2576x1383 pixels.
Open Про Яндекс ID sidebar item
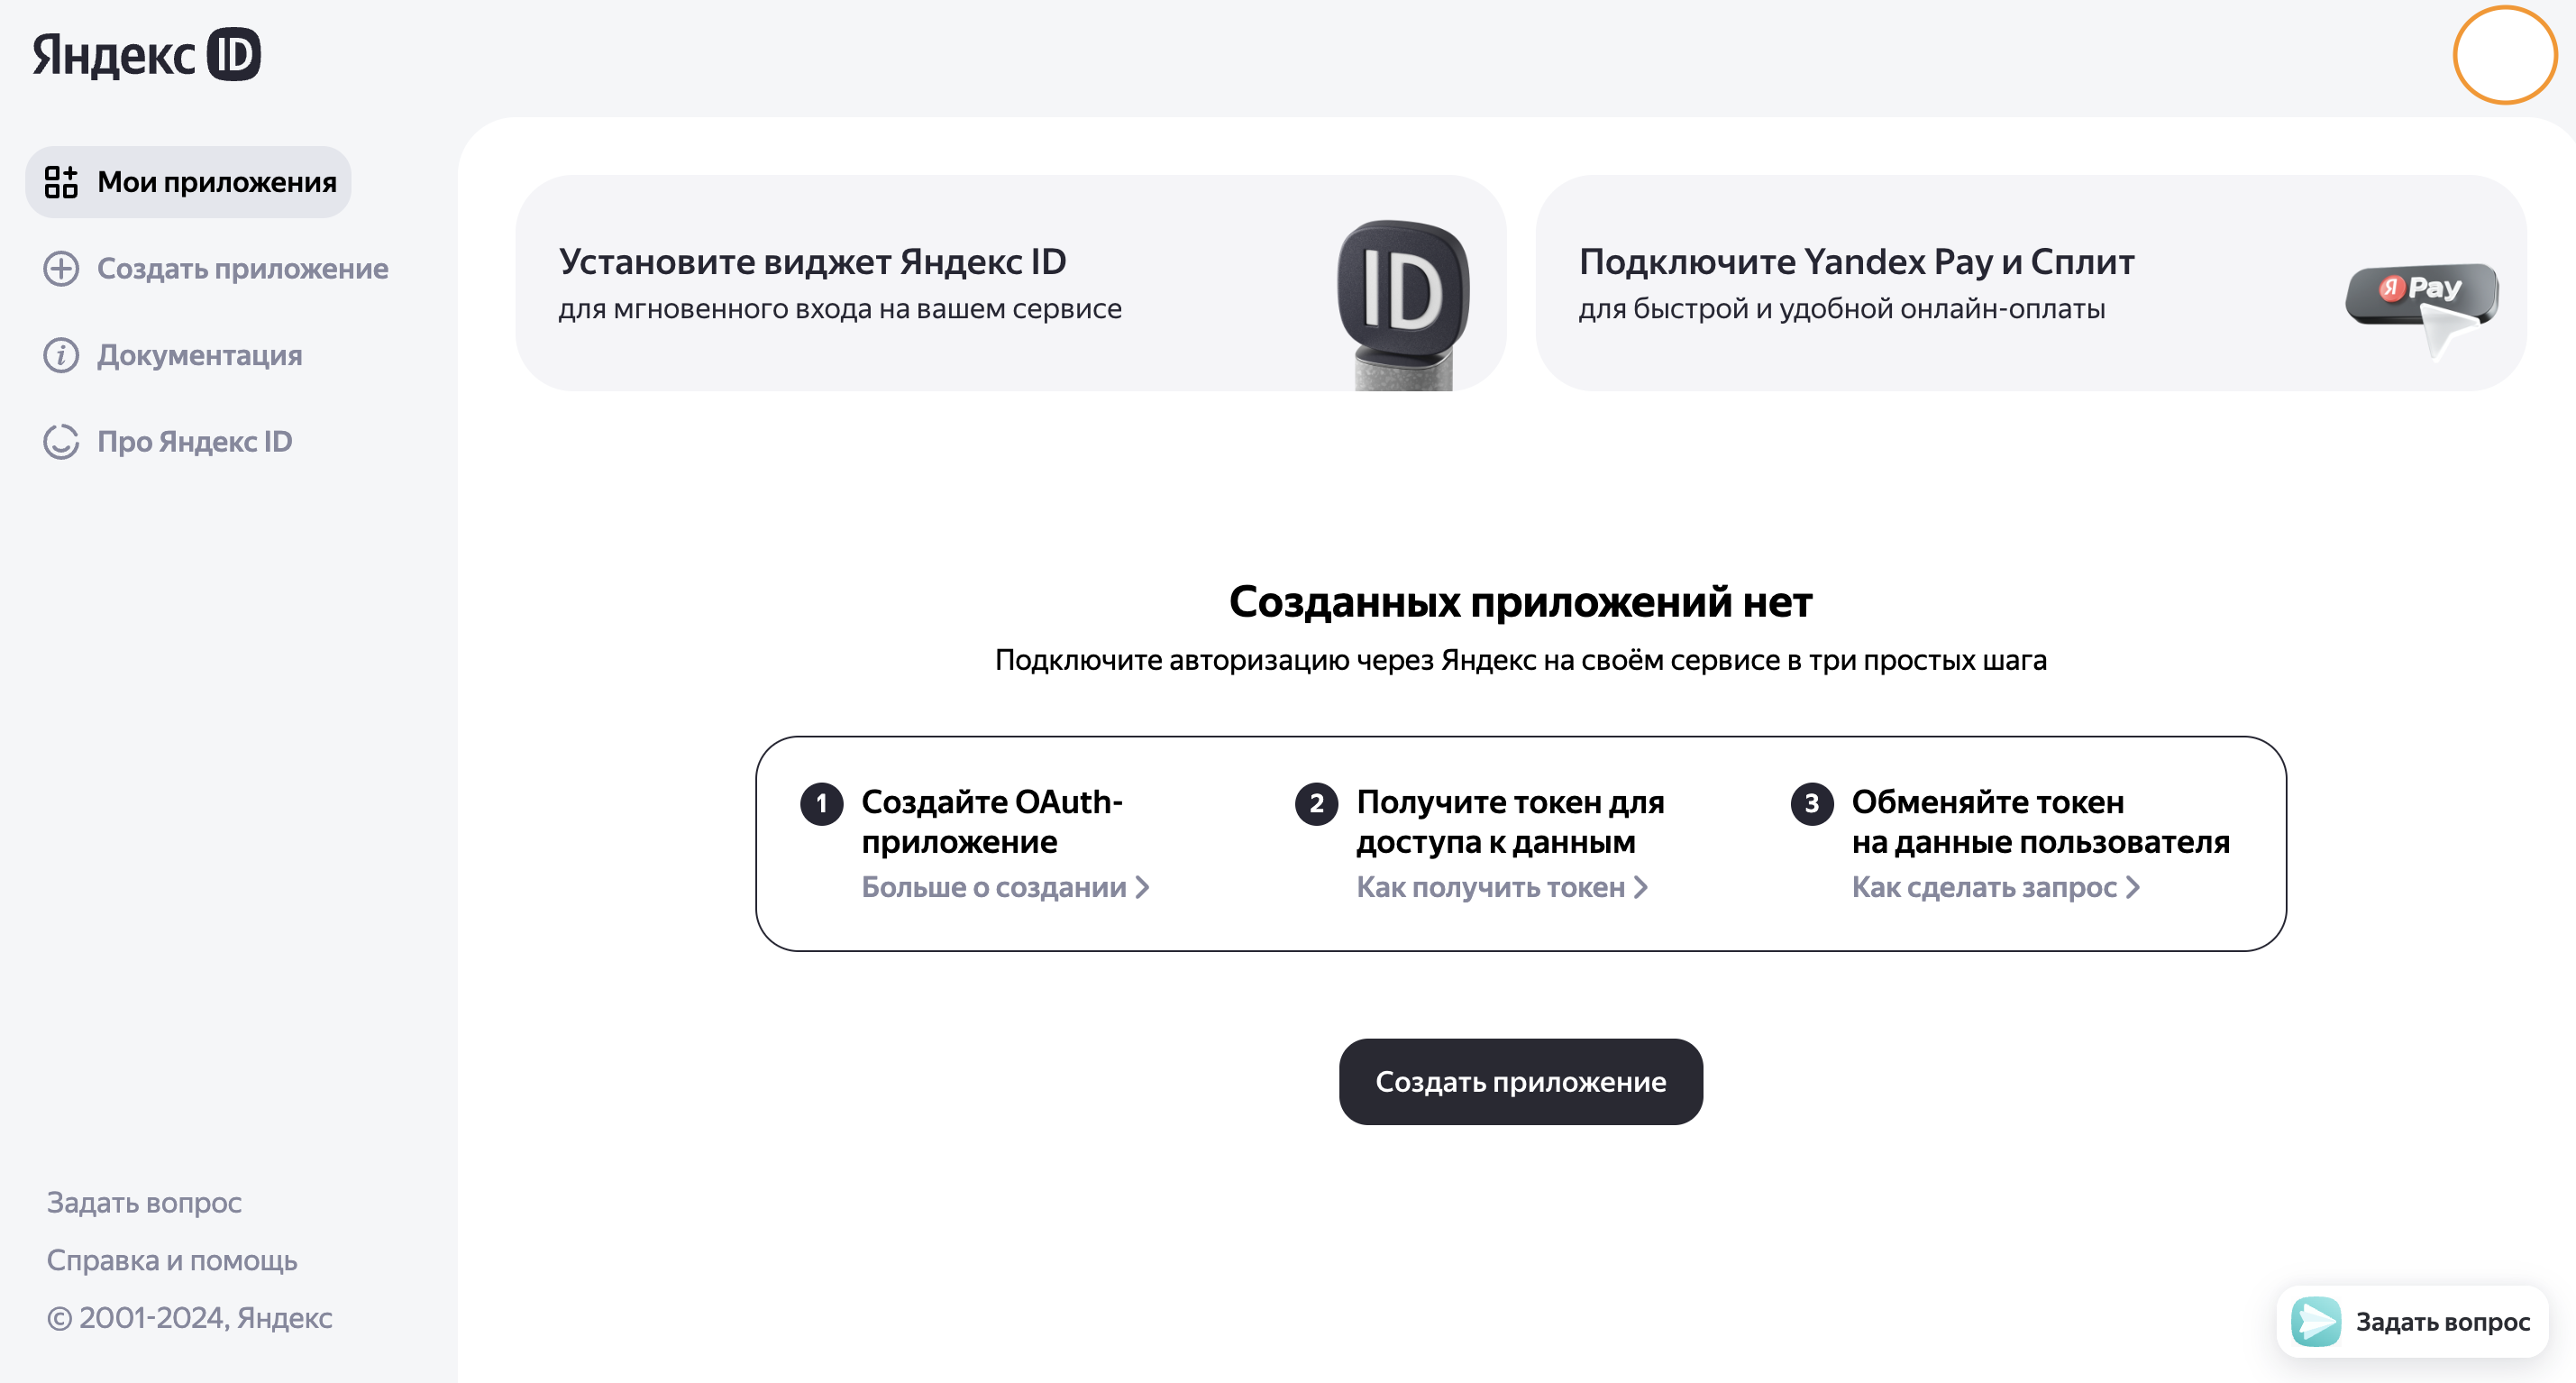pyautogui.click(x=194, y=441)
